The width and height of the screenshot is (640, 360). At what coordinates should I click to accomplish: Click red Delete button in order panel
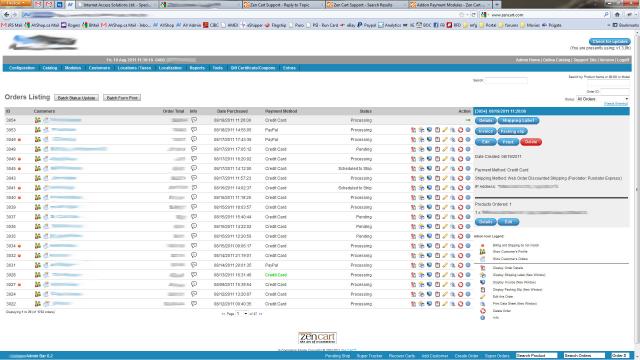[531, 142]
